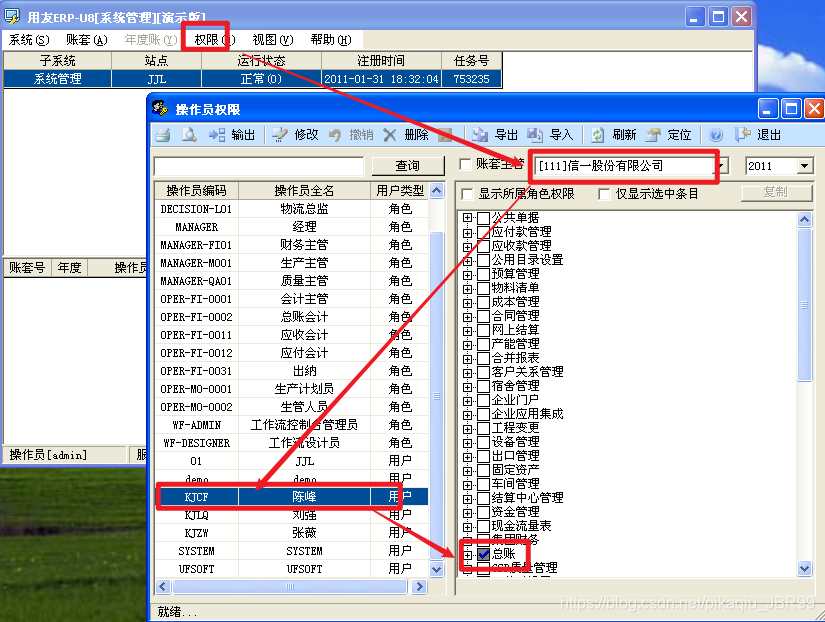Click the 复制 button
The height and width of the screenshot is (622, 825).
pyautogui.click(x=776, y=193)
